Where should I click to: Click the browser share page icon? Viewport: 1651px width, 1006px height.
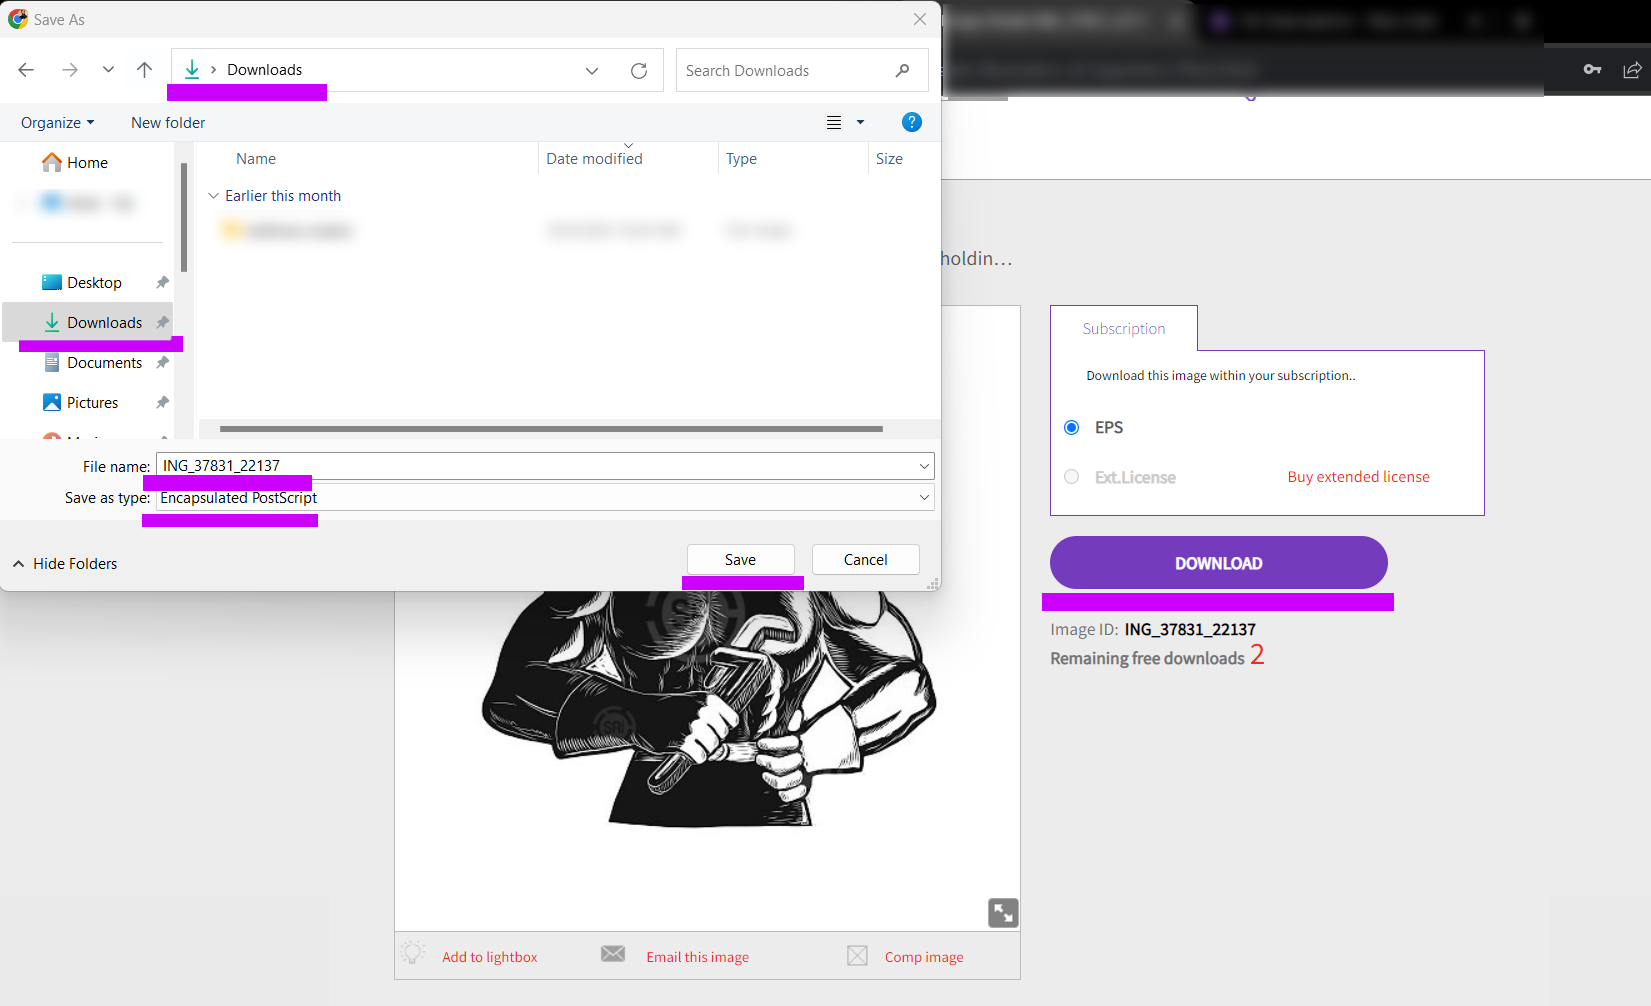[1632, 69]
